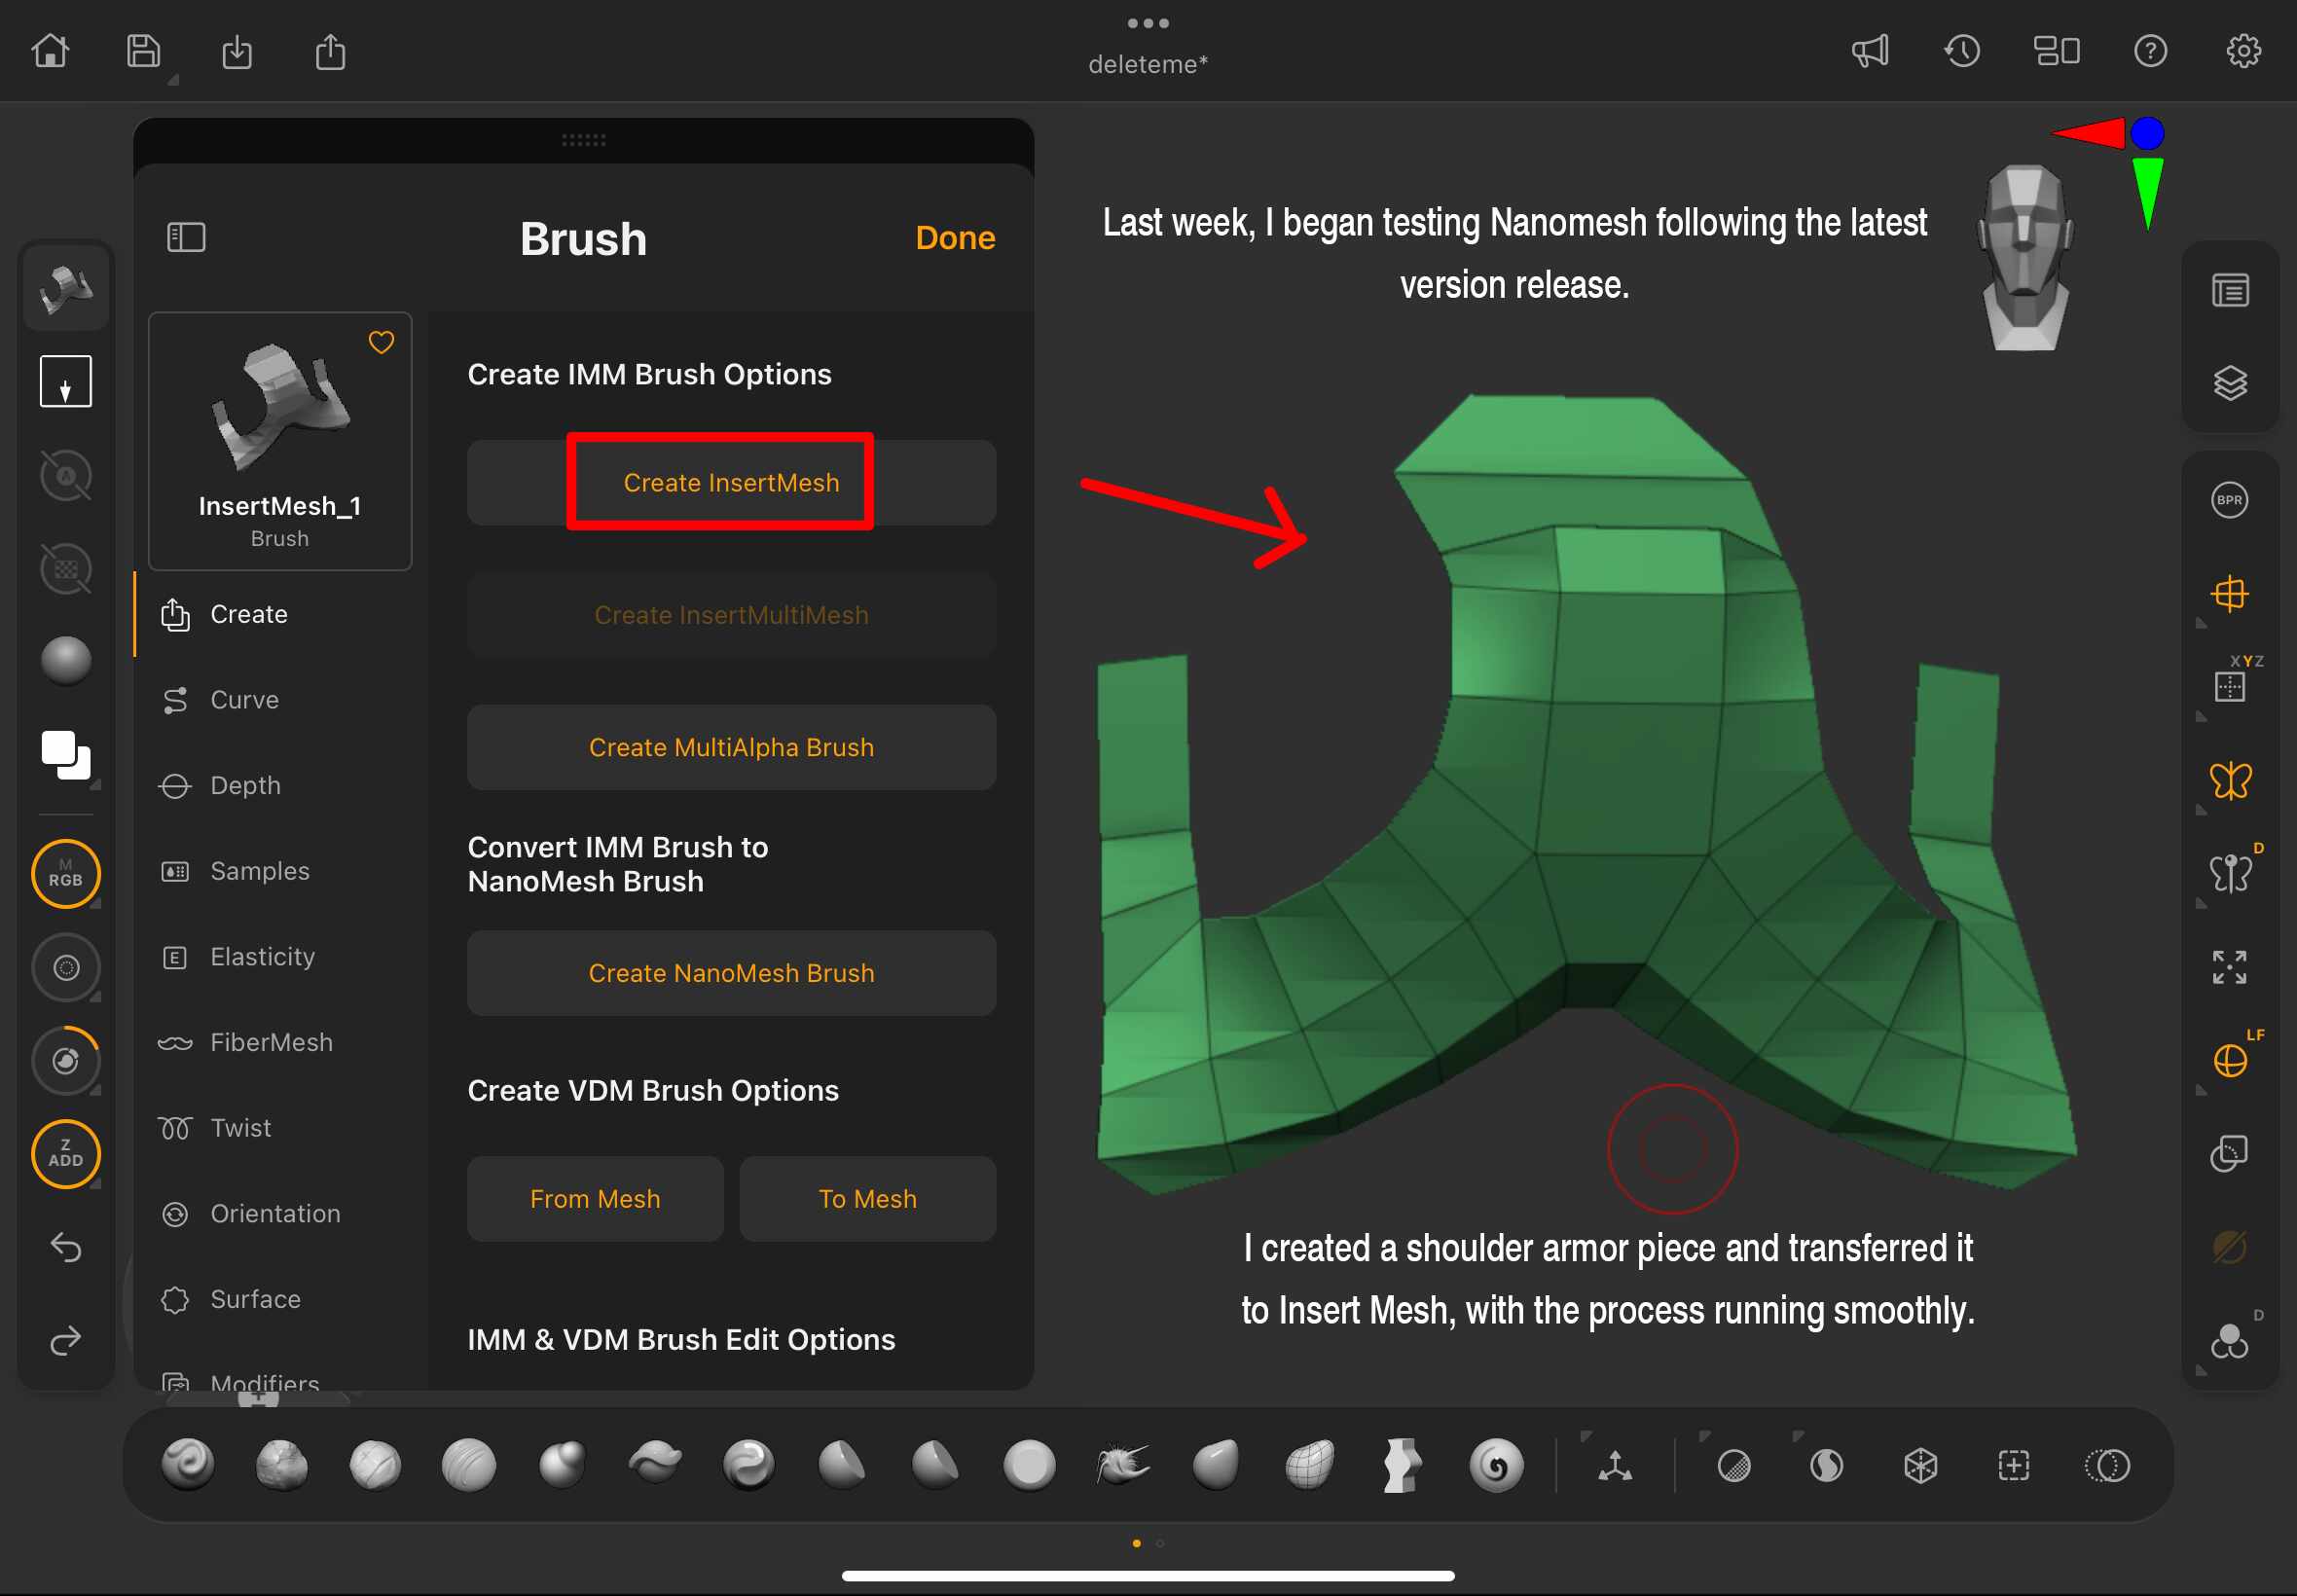Select the SnakeHook brush in bottom shelf

(1122, 1465)
